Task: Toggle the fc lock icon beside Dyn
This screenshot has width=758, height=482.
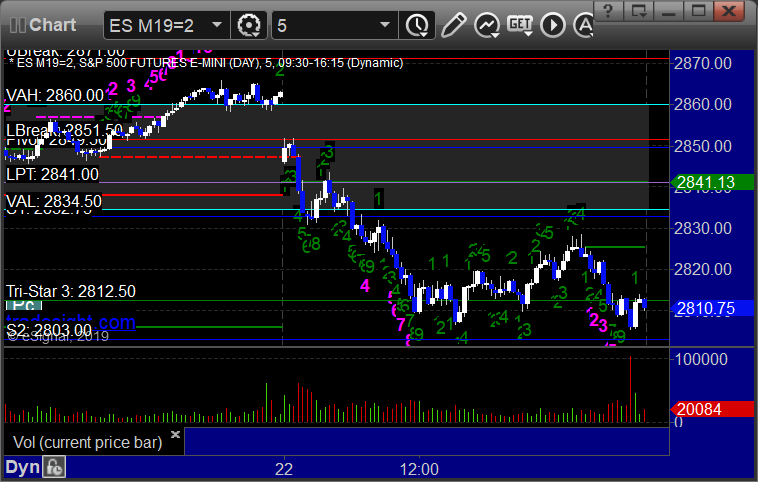Action: (x=54, y=467)
